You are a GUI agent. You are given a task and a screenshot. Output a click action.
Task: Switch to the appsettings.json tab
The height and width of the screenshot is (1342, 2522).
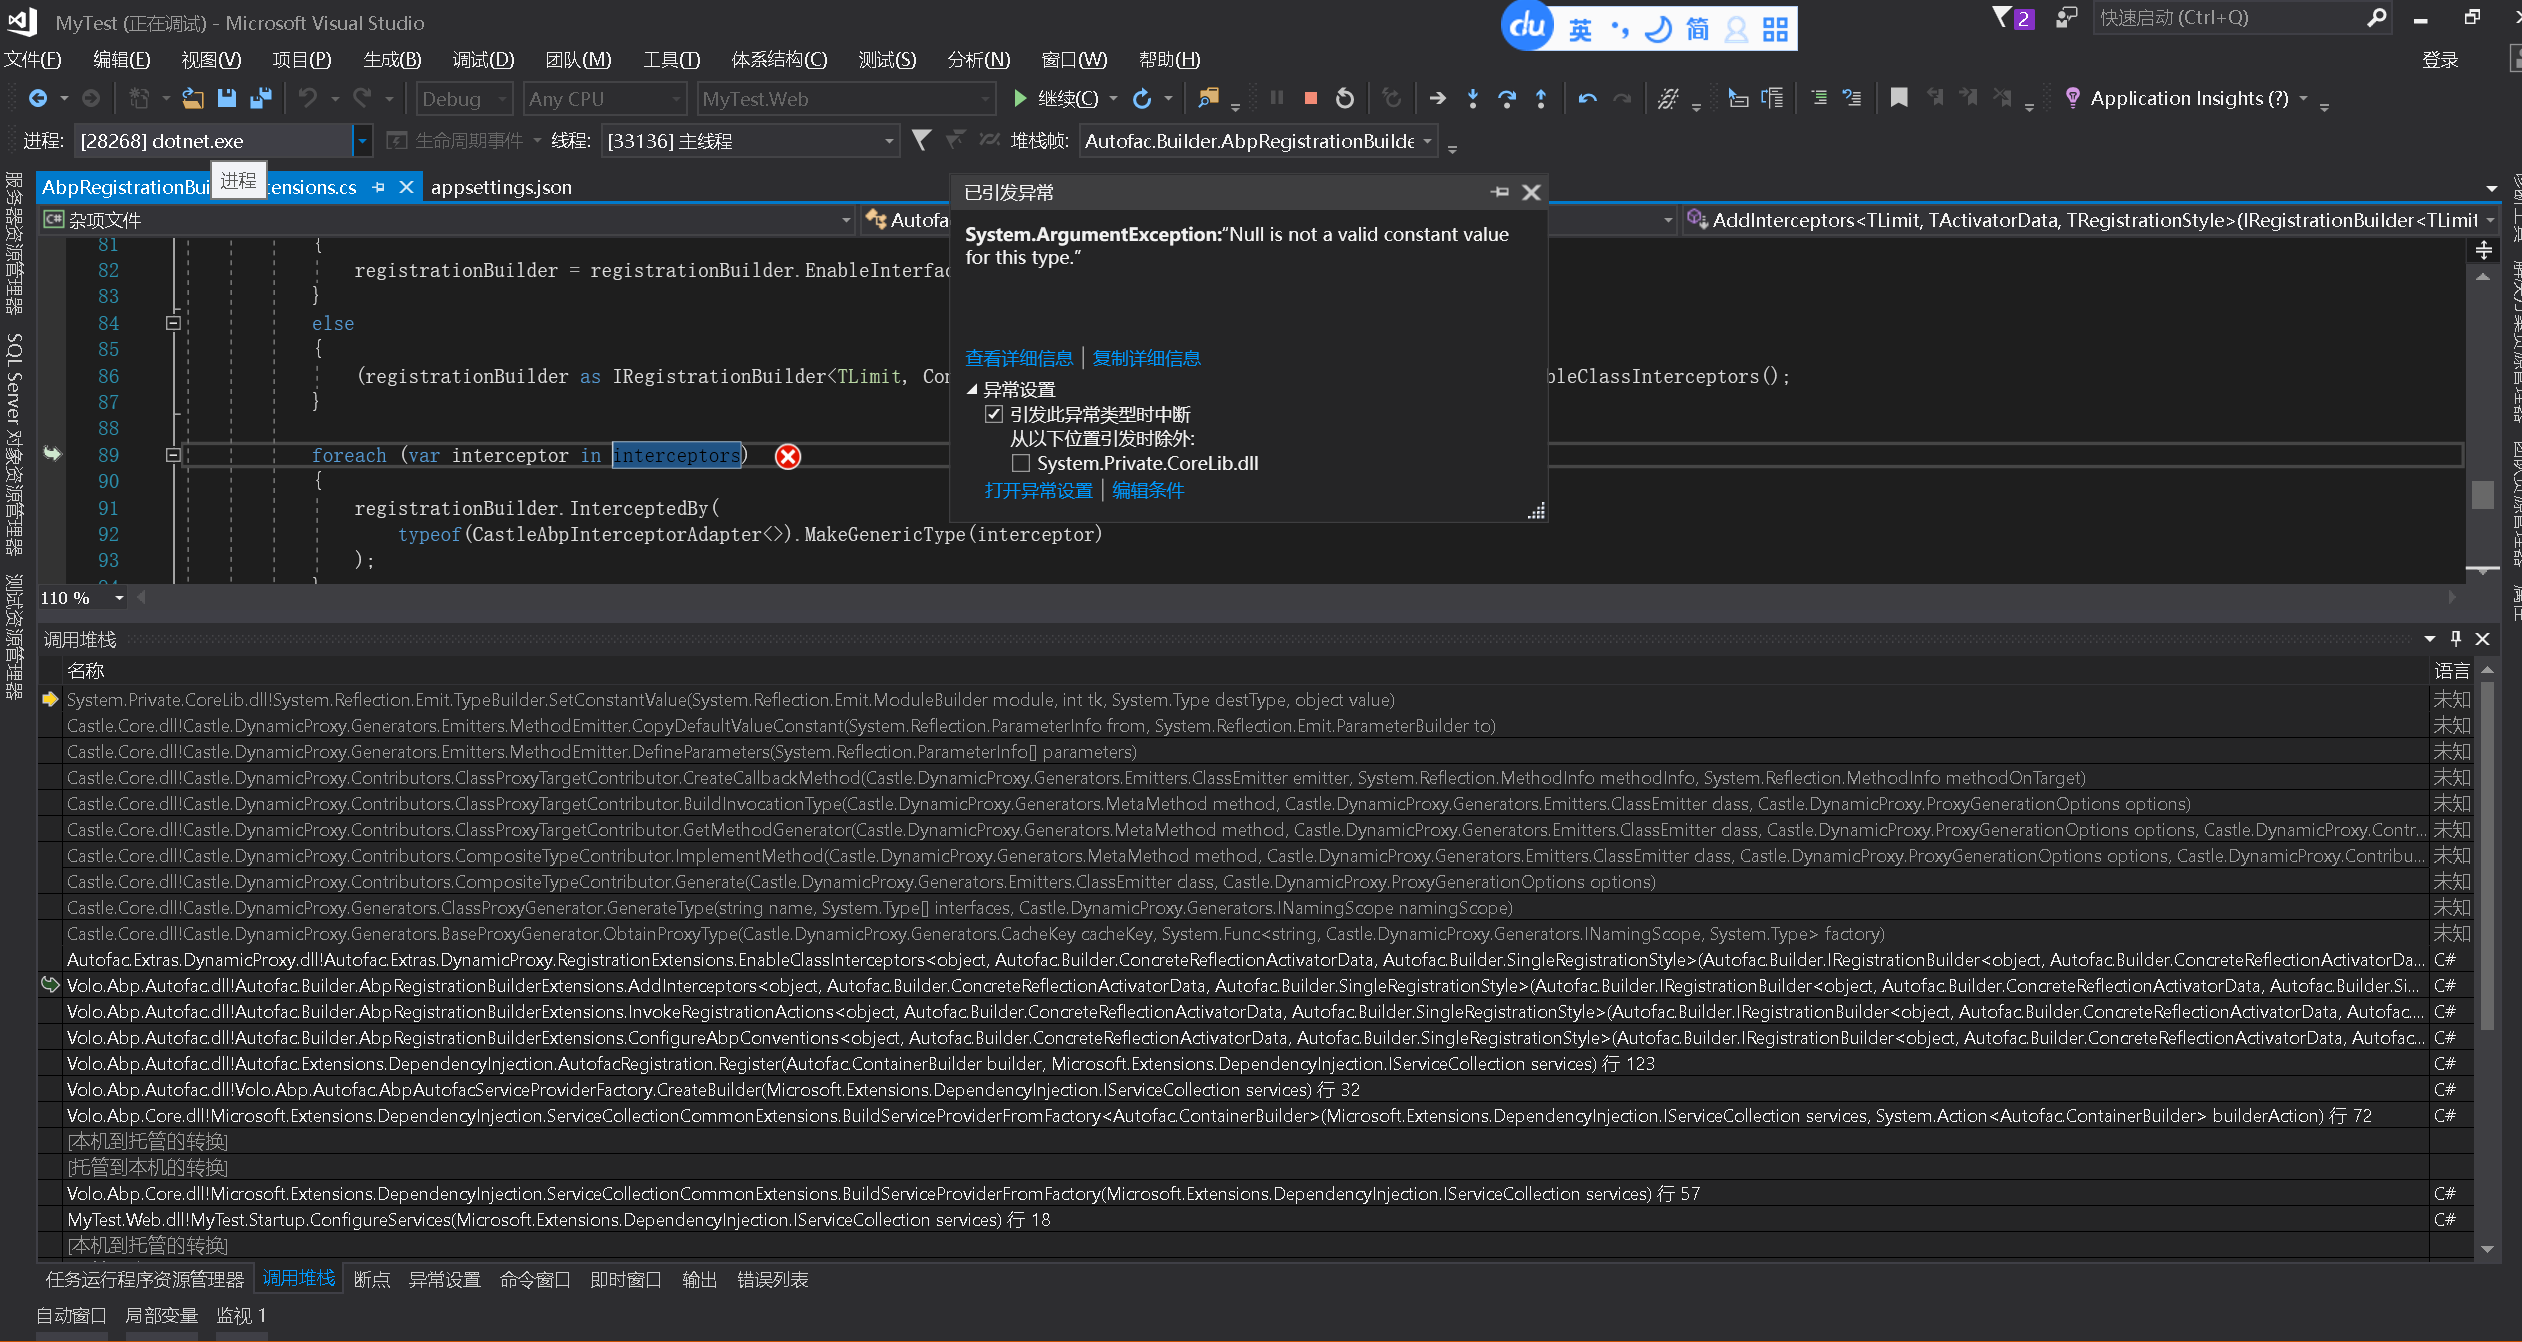(501, 187)
